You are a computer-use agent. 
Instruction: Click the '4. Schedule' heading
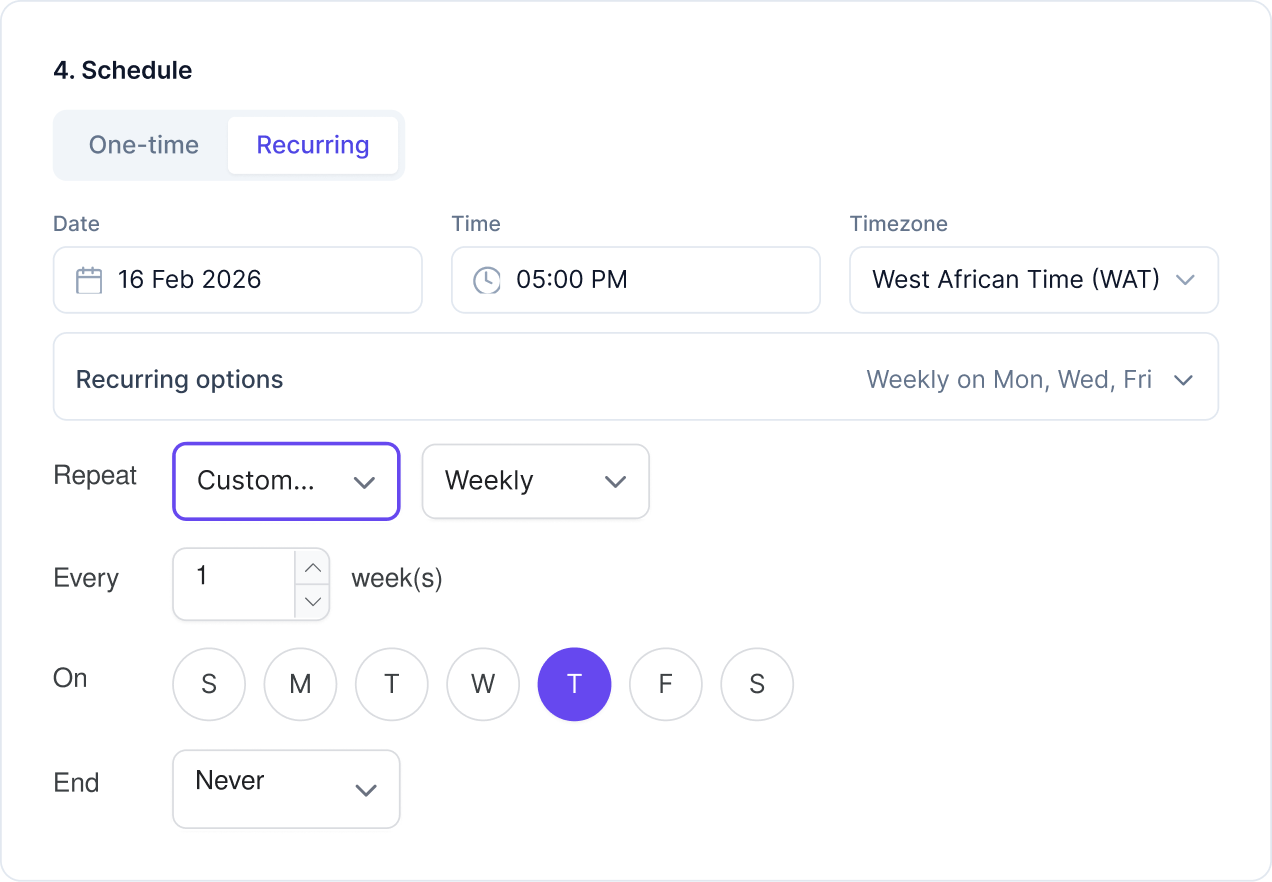coord(123,70)
